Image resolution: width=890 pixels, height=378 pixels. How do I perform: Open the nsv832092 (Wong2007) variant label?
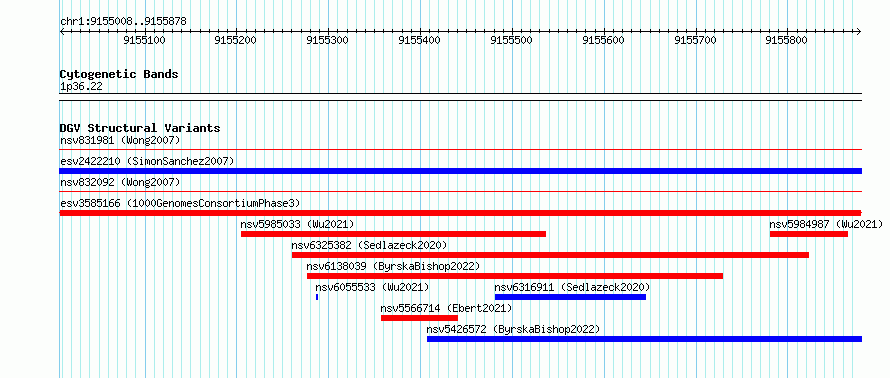coord(120,182)
